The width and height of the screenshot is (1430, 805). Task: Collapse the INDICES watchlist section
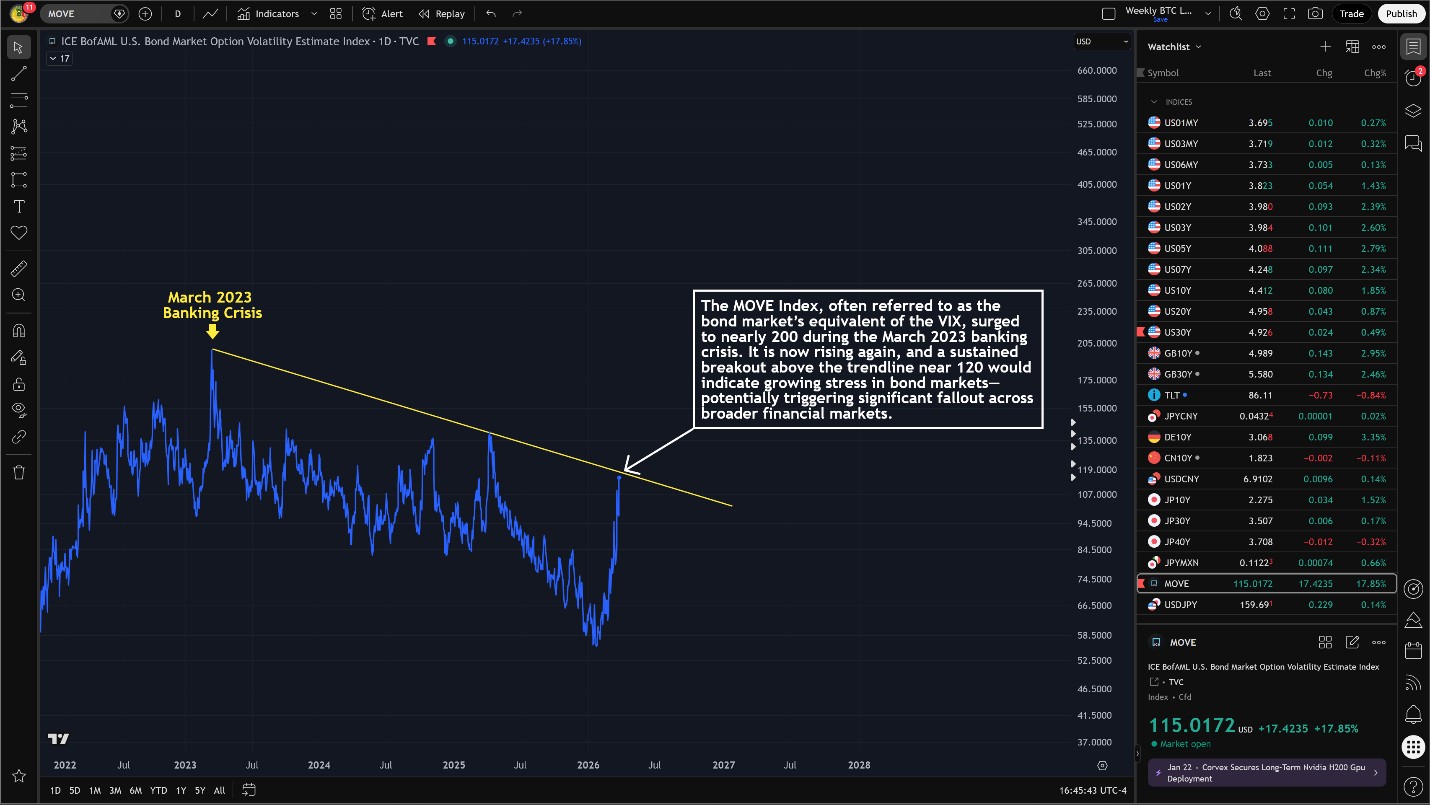coord(1153,102)
